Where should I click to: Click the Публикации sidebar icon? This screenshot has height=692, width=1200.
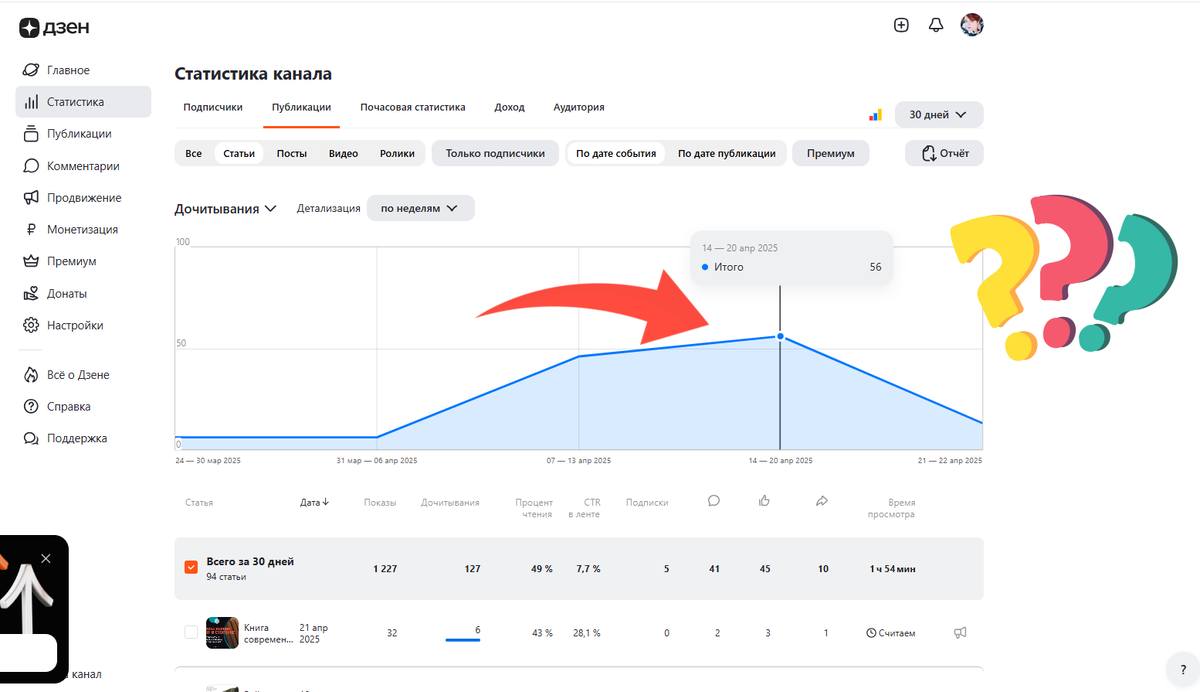(x=31, y=134)
